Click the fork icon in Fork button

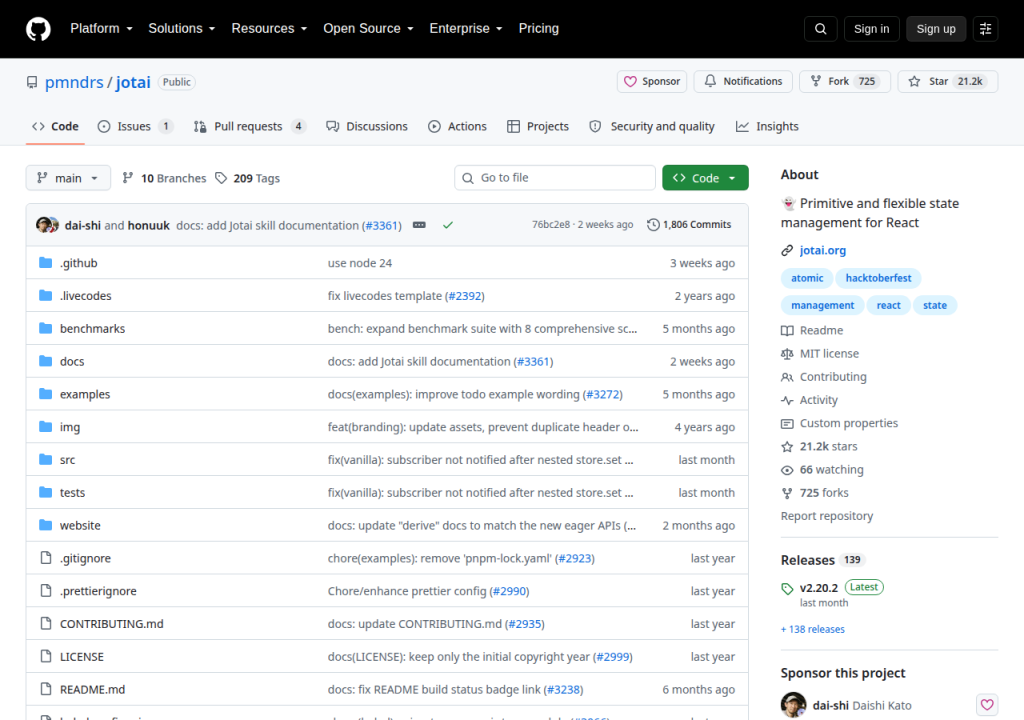tap(816, 81)
